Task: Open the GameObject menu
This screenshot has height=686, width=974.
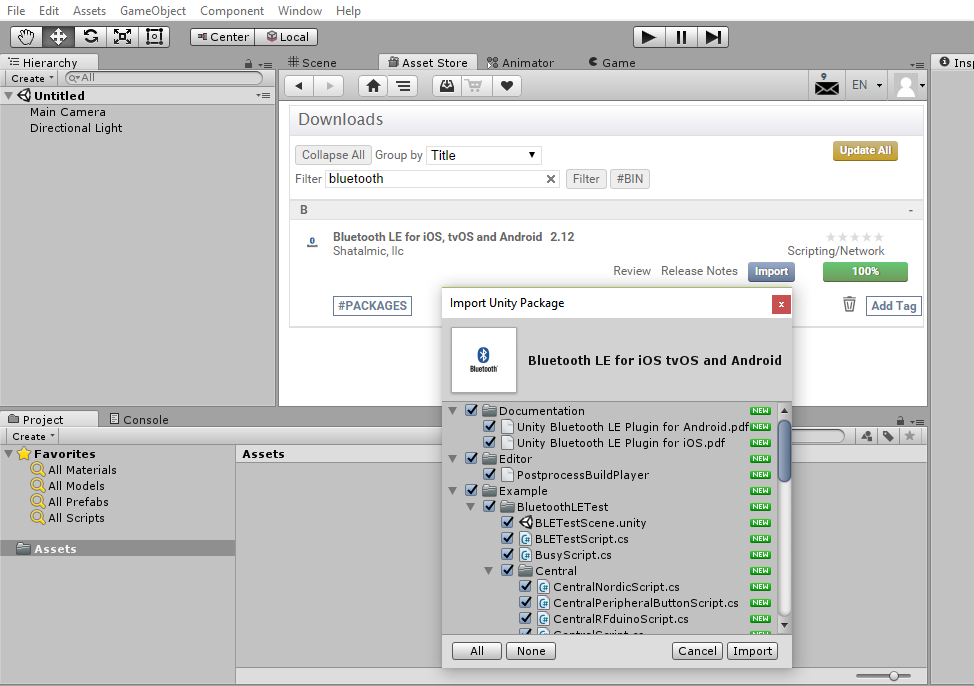Action: tap(153, 11)
